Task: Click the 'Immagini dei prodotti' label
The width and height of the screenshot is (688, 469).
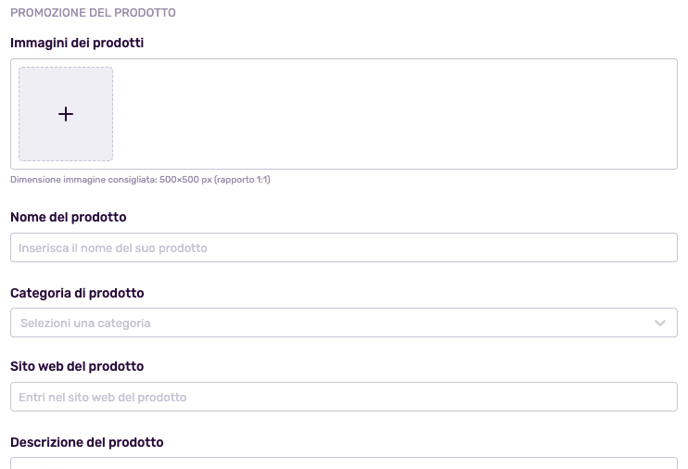Action: click(x=77, y=43)
